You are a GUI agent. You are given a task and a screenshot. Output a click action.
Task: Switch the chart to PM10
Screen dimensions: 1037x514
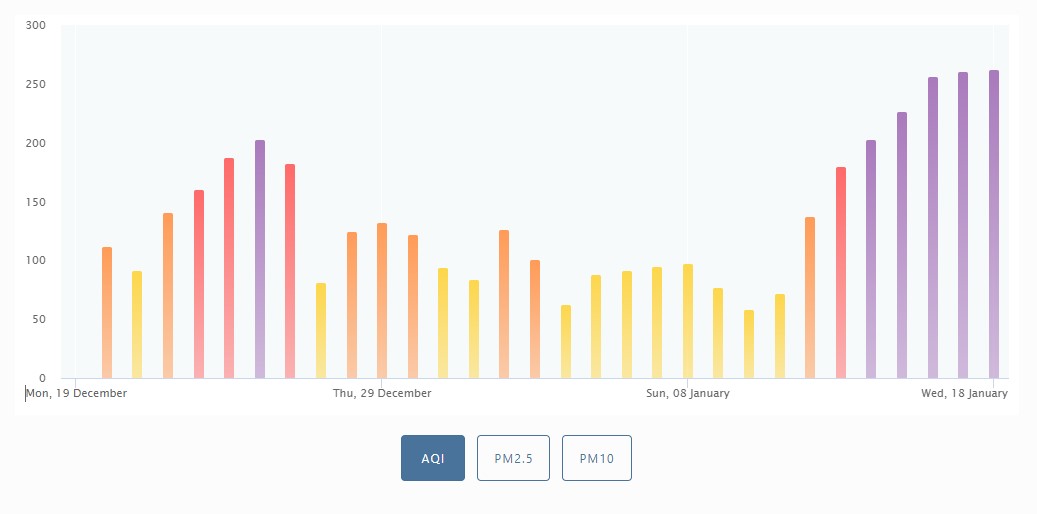click(x=596, y=458)
